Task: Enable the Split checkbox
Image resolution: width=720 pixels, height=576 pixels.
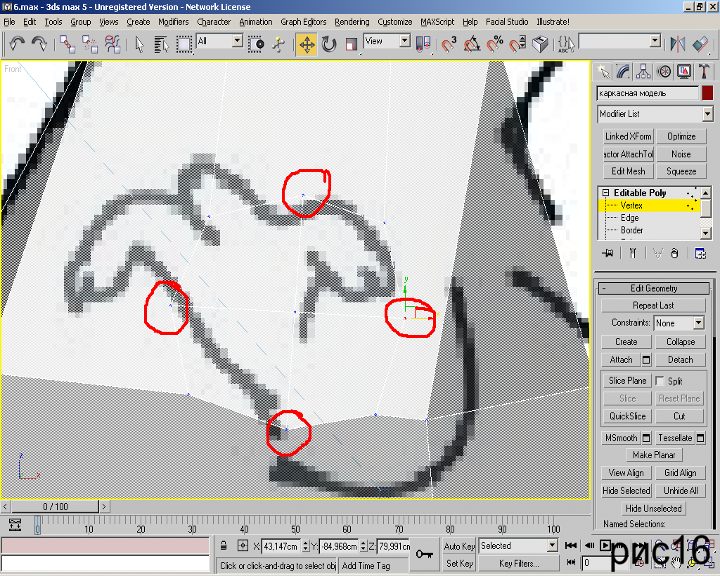Action: click(x=659, y=381)
